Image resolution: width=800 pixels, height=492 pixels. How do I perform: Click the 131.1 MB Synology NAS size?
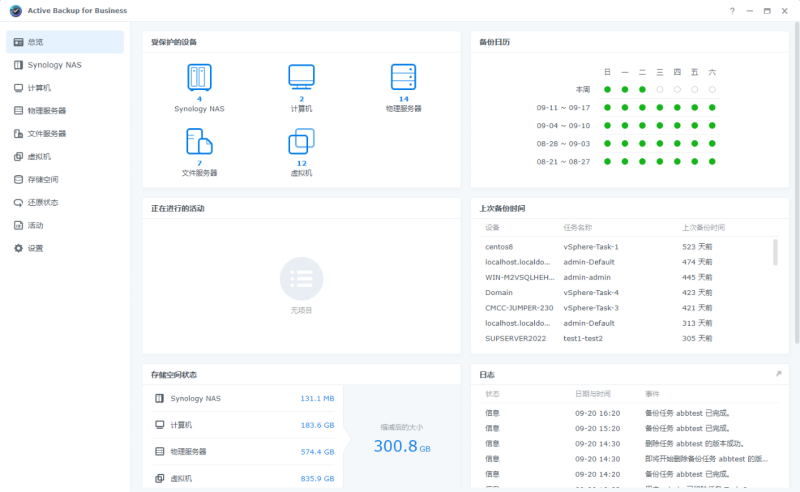coord(317,398)
